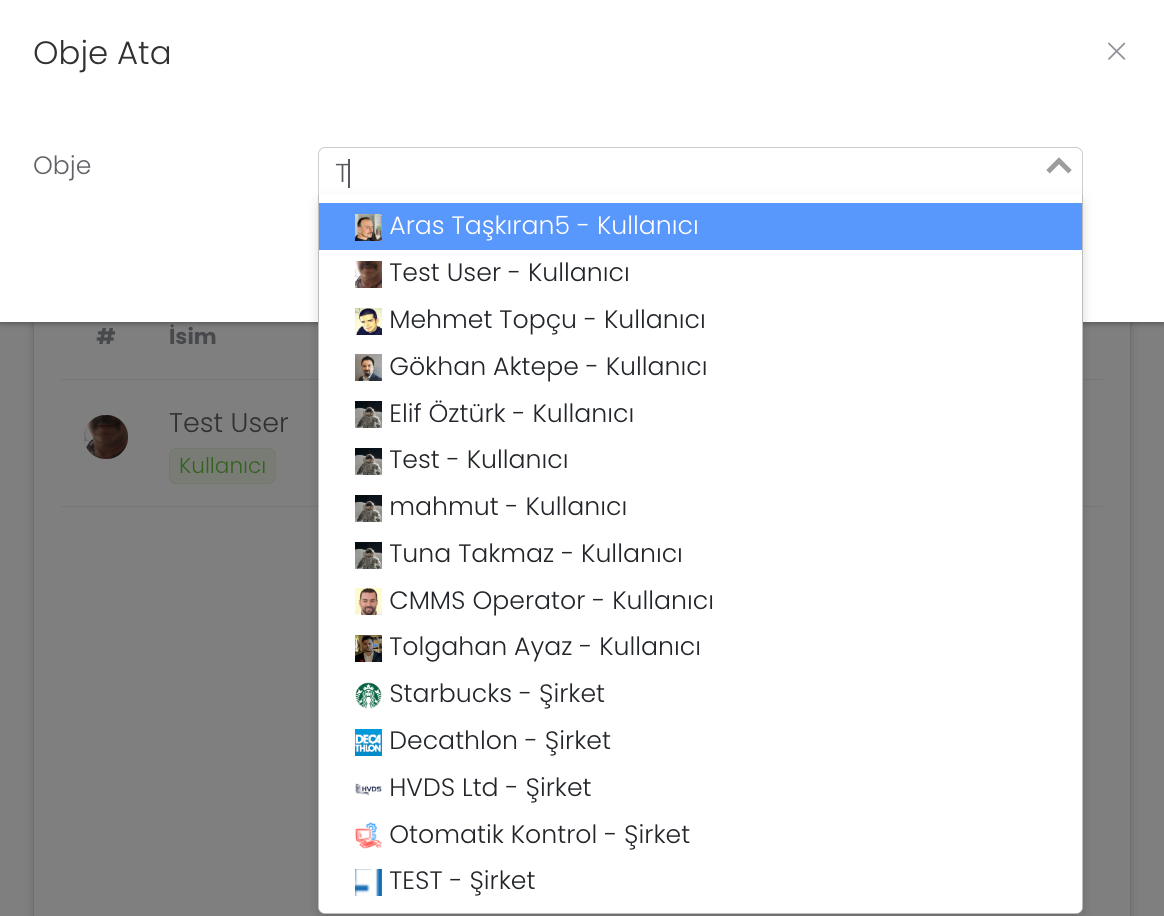Image resolution: width=1164 pixels, height=916 pixels.
Task: Focus the Obje search input field
Action: (x=680, y=175)
